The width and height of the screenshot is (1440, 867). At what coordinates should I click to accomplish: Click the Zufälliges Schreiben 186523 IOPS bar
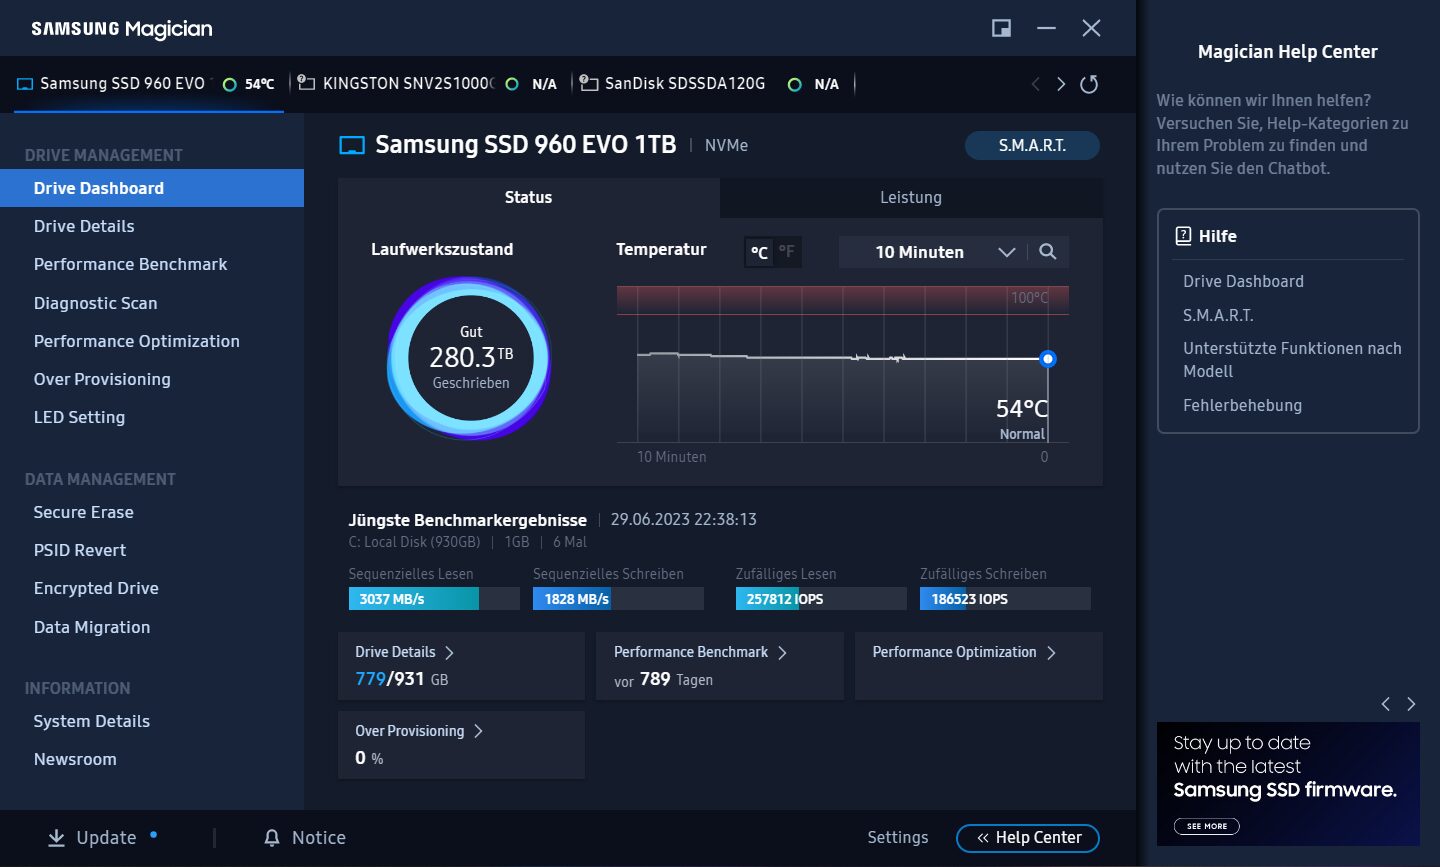[1005, 599]
